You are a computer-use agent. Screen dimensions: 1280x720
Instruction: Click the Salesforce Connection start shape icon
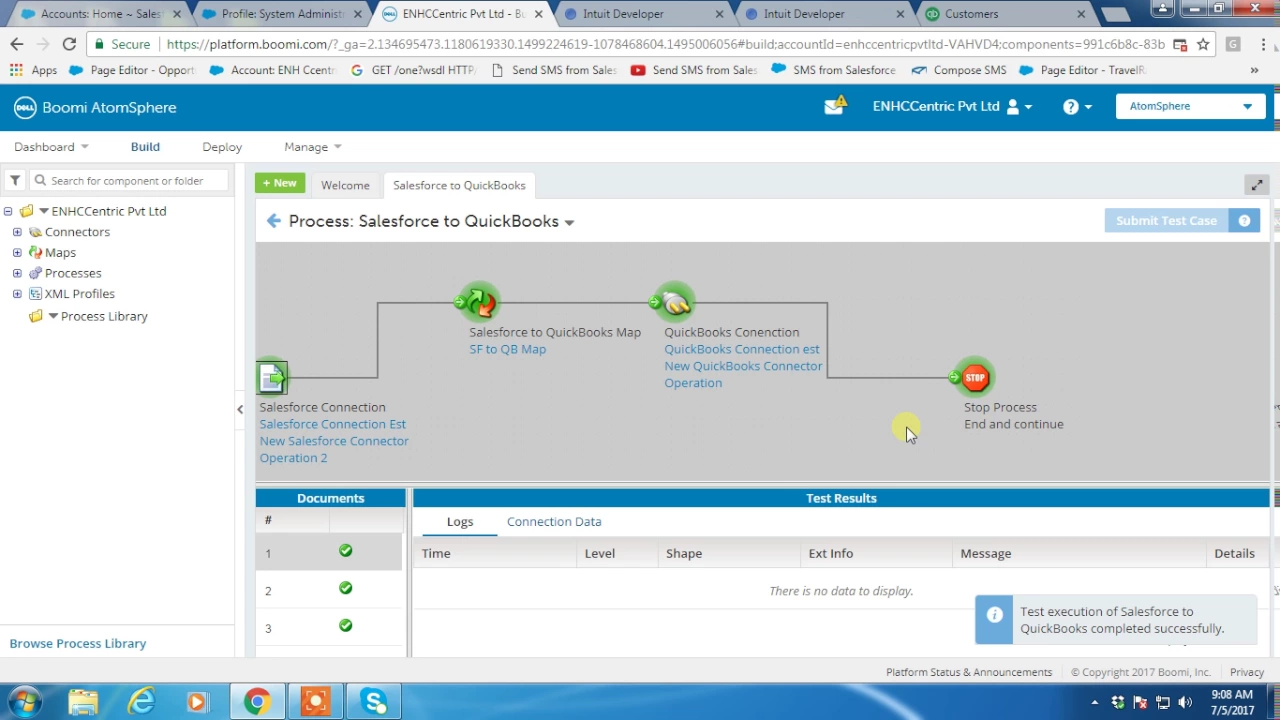click(x=272, y=378)
